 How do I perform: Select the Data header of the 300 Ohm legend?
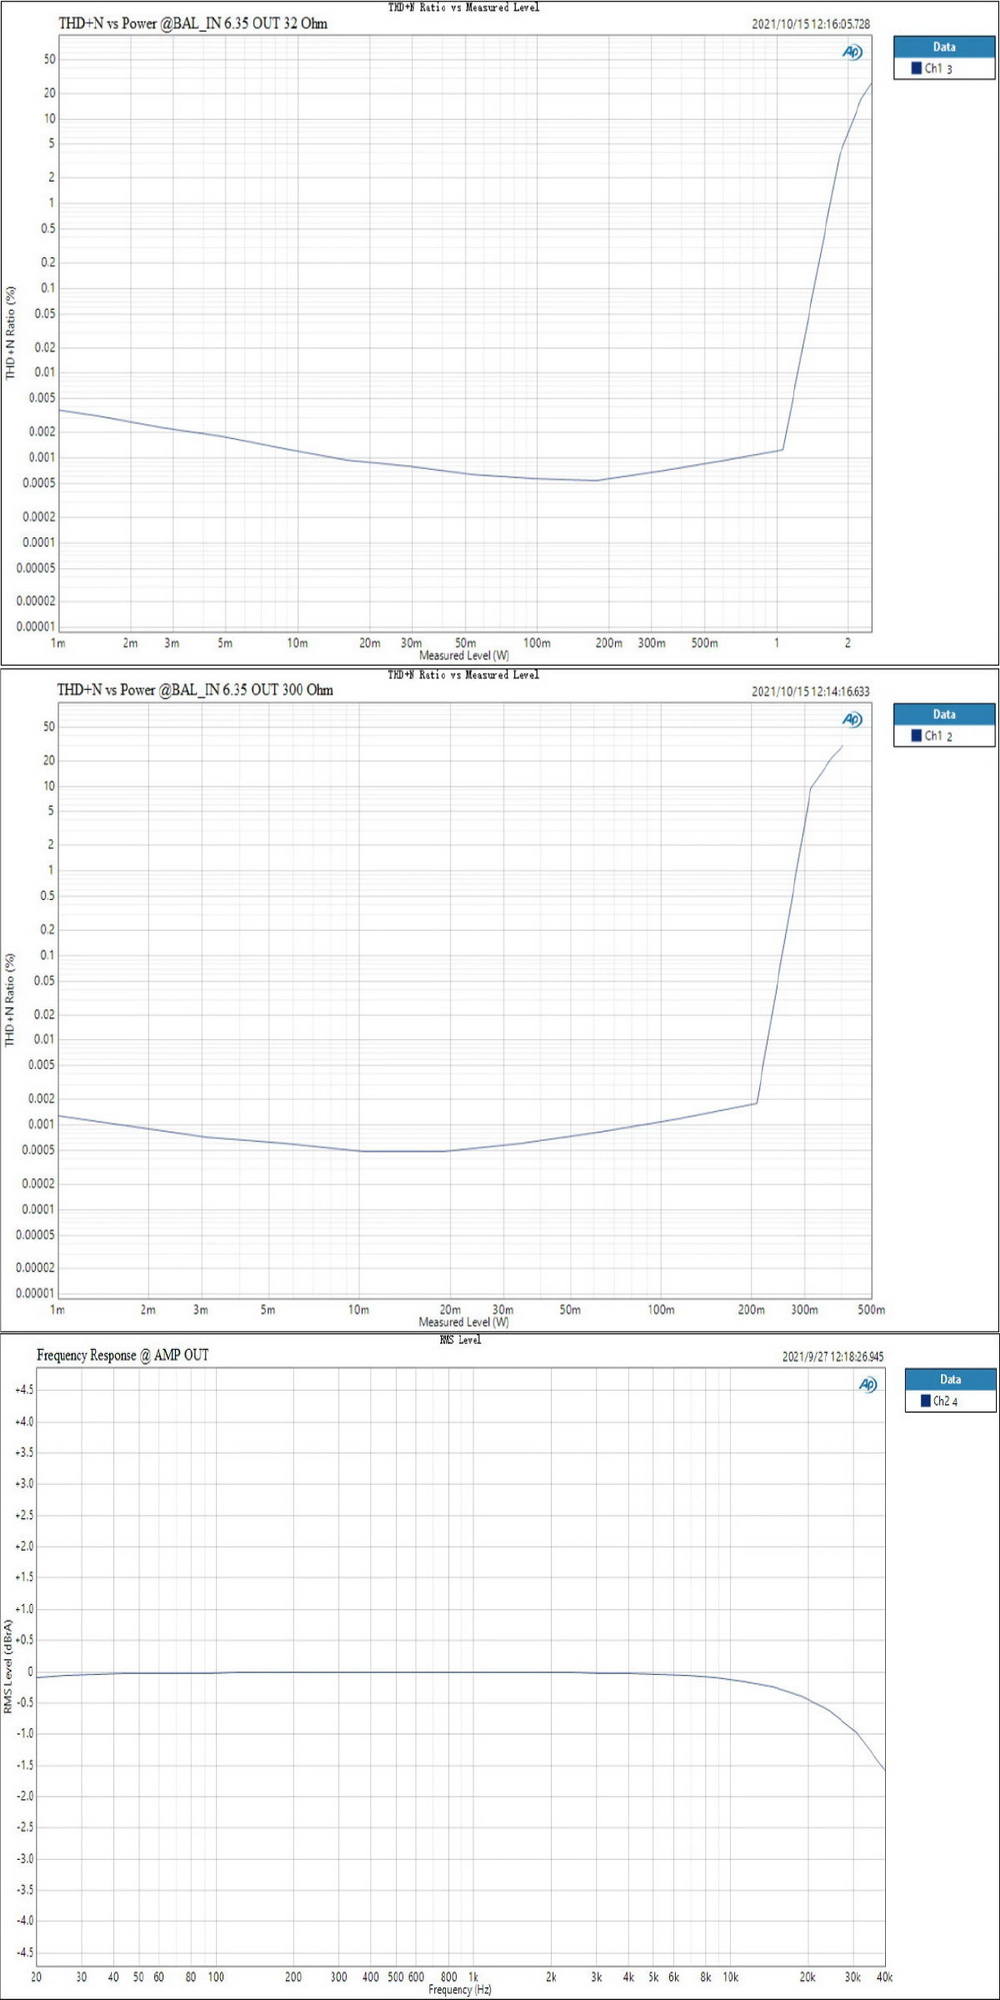click(944, 714)
